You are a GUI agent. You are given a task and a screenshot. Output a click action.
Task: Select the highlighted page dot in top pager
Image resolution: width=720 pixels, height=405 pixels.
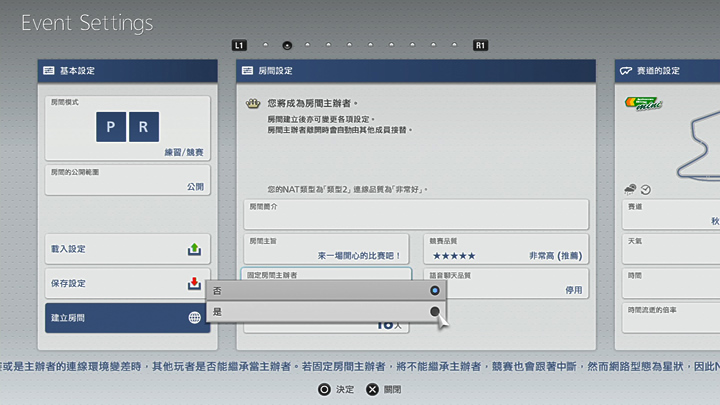pyautogui.click(x=287, y=45)
